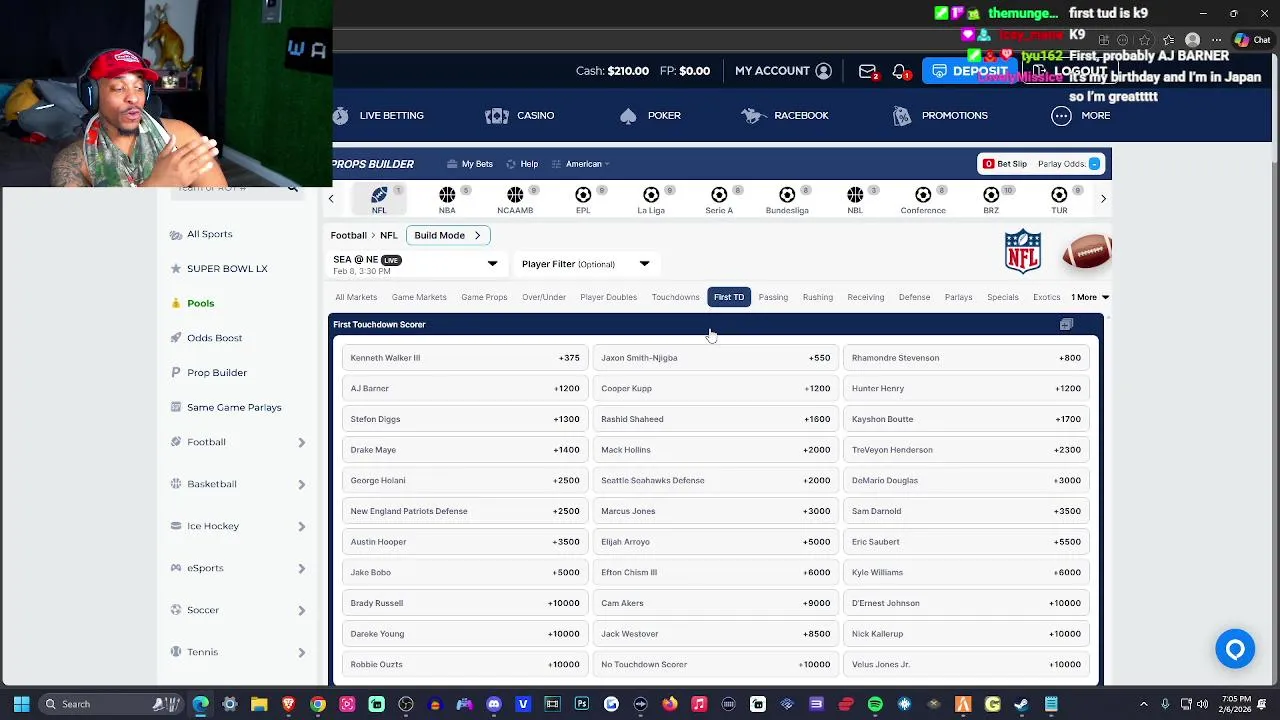Open Photoshop from the taskbar
The image size is (1280, 720).
coord(582,704)
